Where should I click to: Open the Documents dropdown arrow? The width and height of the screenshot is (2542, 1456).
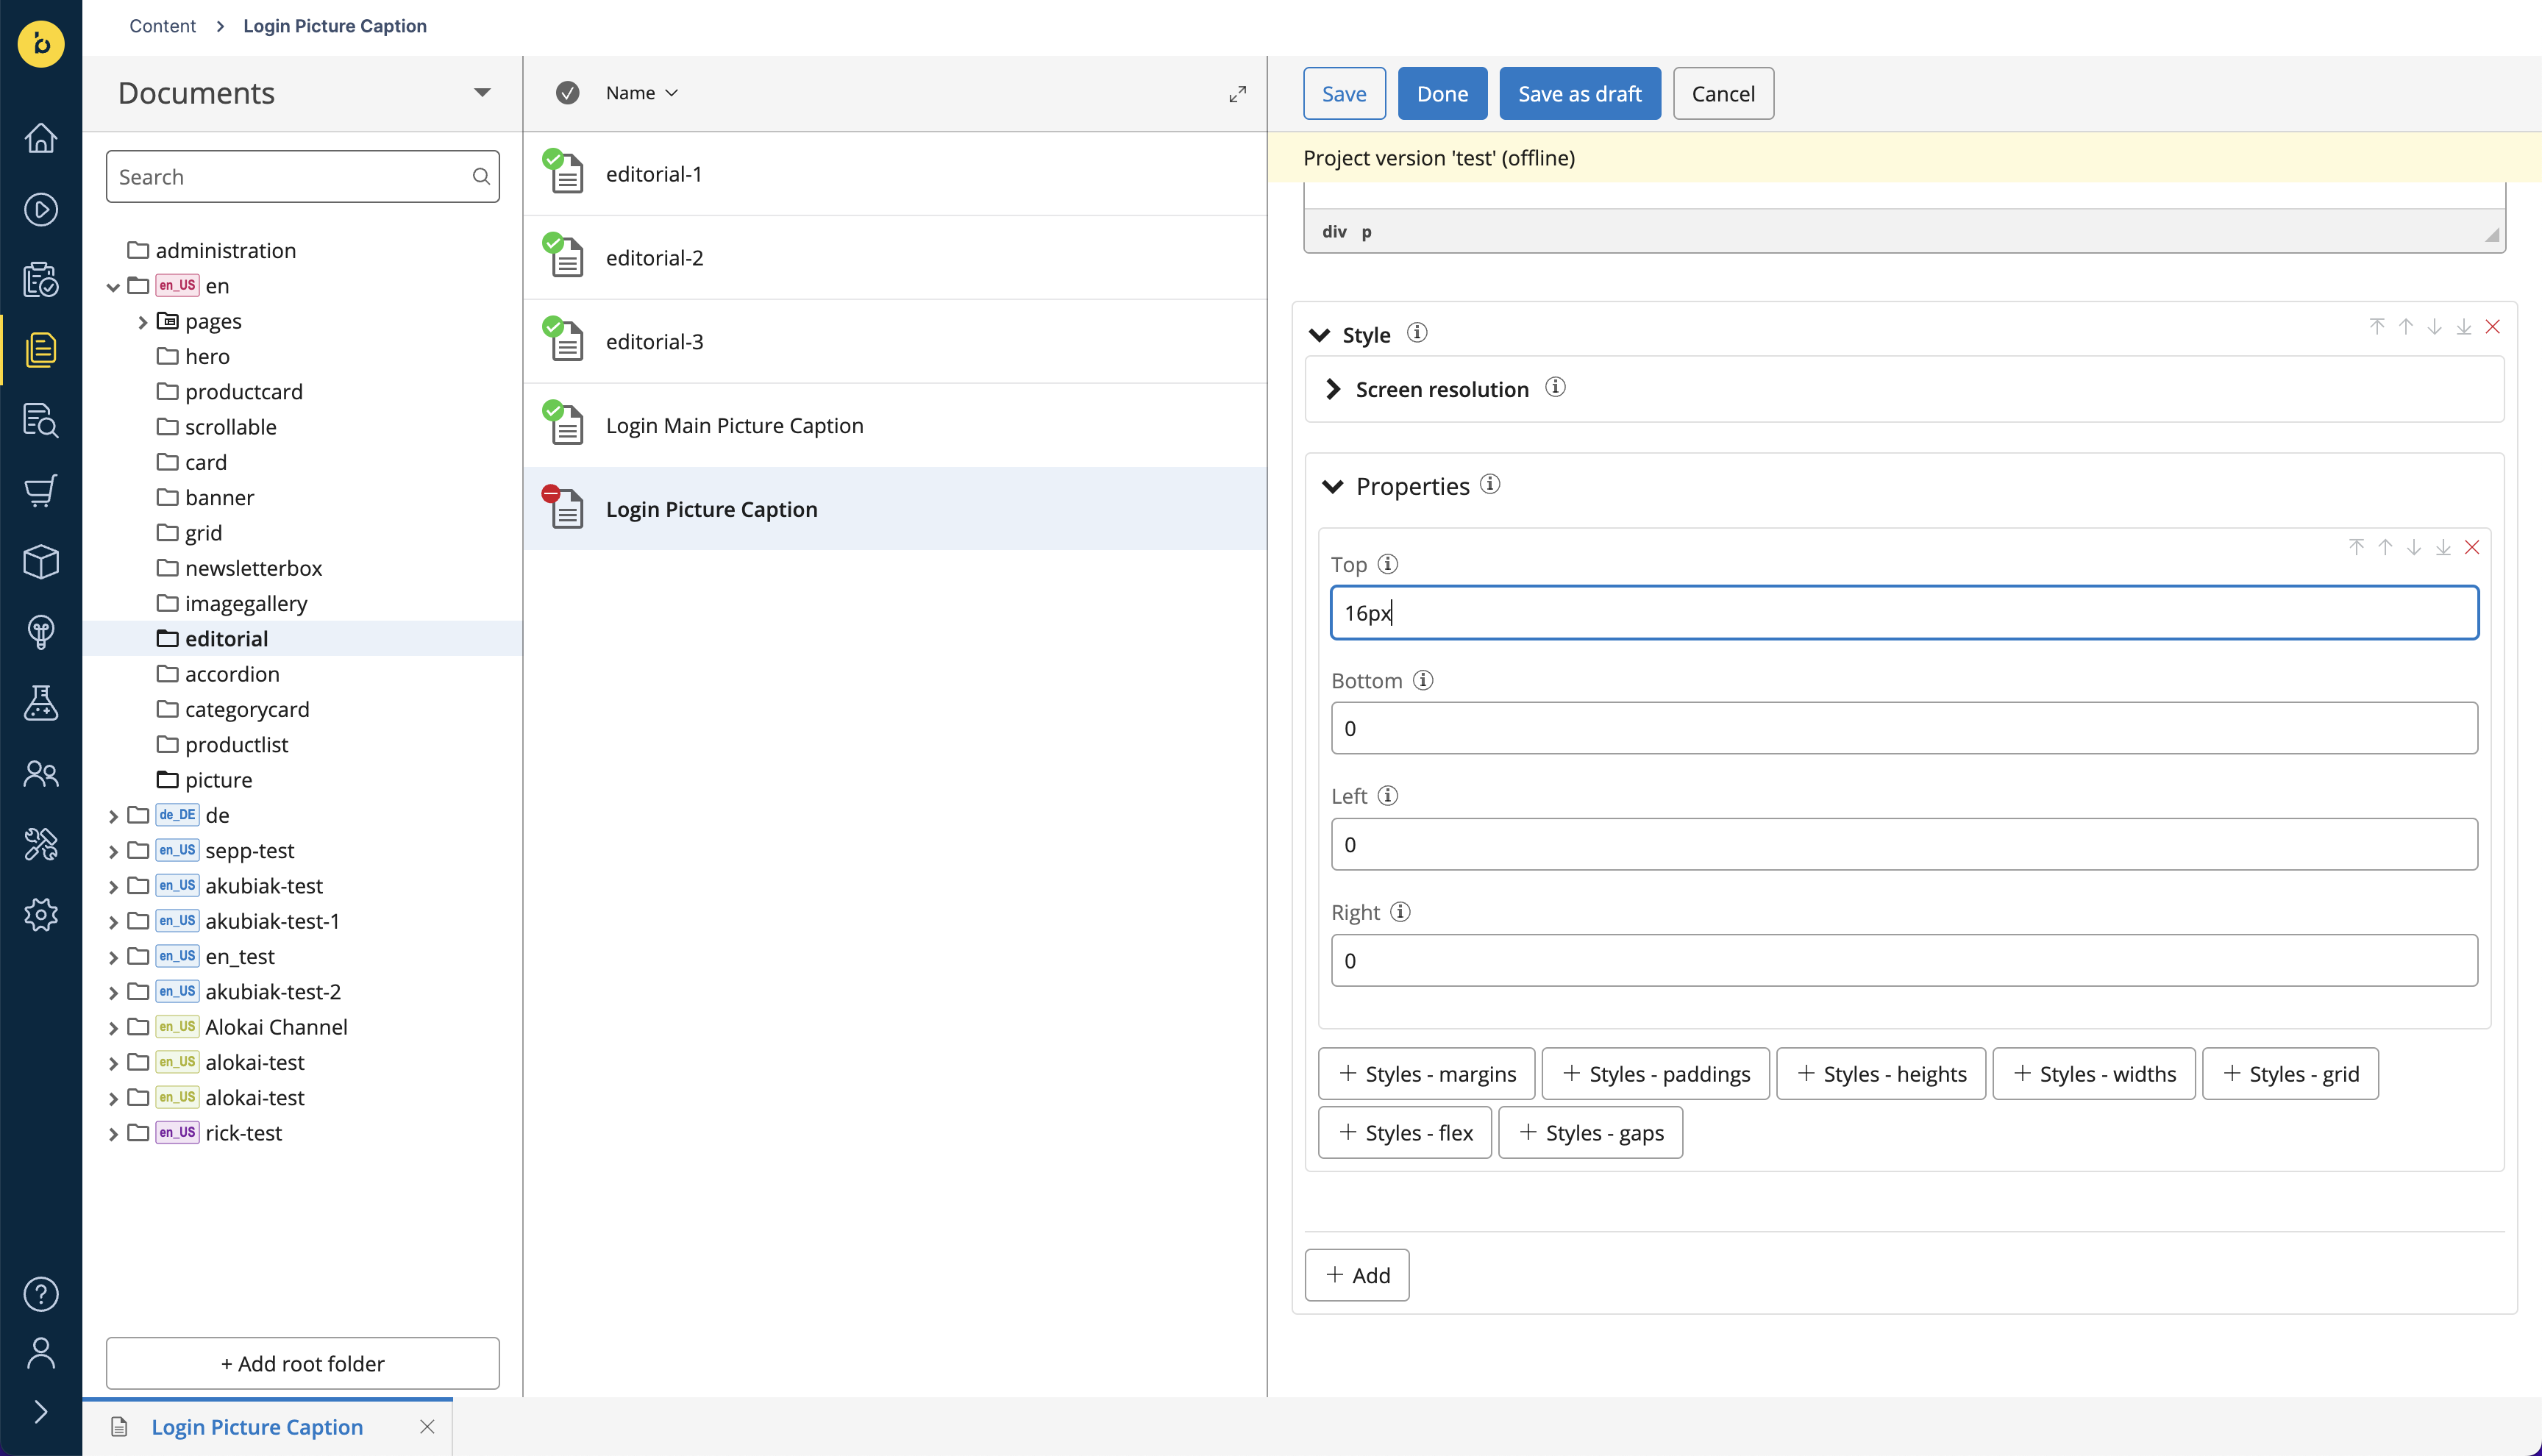[482, 93]
